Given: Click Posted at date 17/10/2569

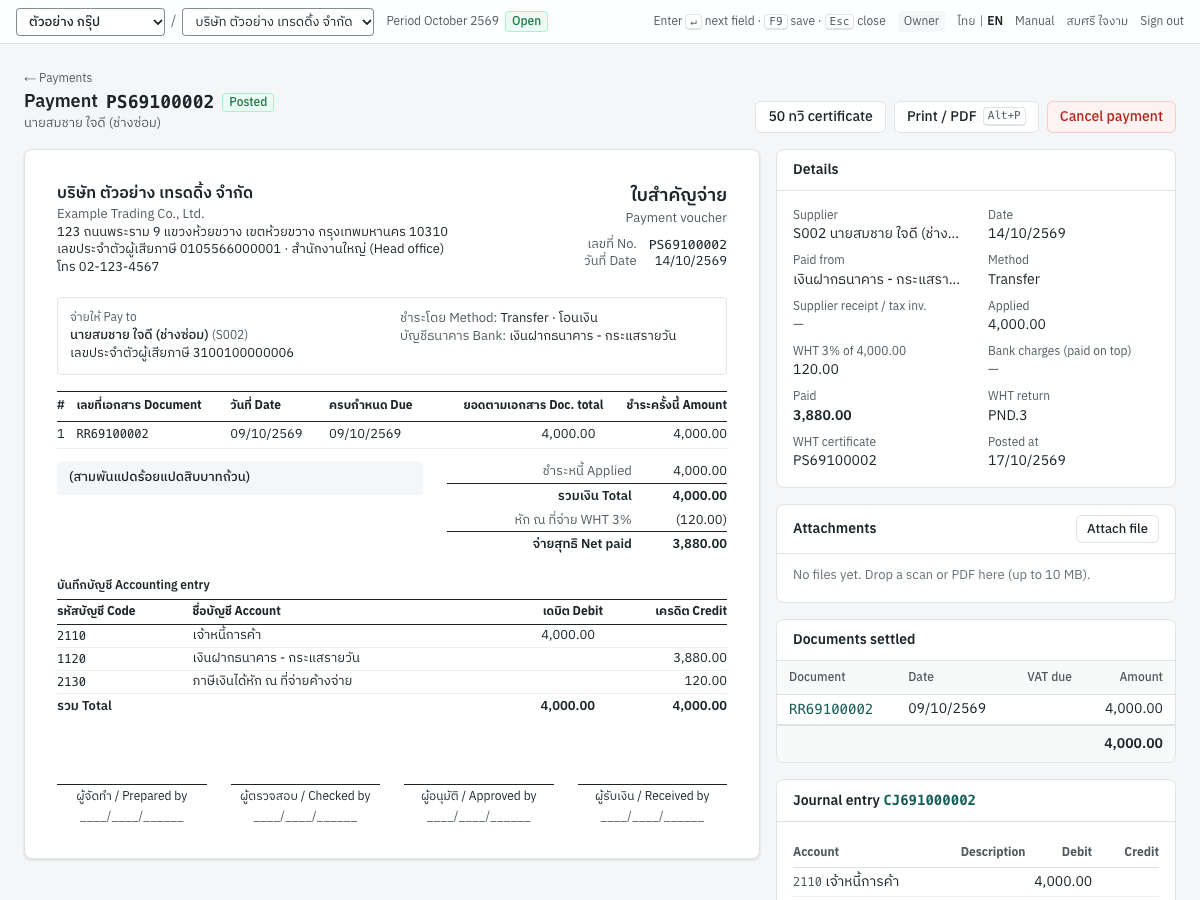Looking at the screenshot, I should tap(1027, 461).
